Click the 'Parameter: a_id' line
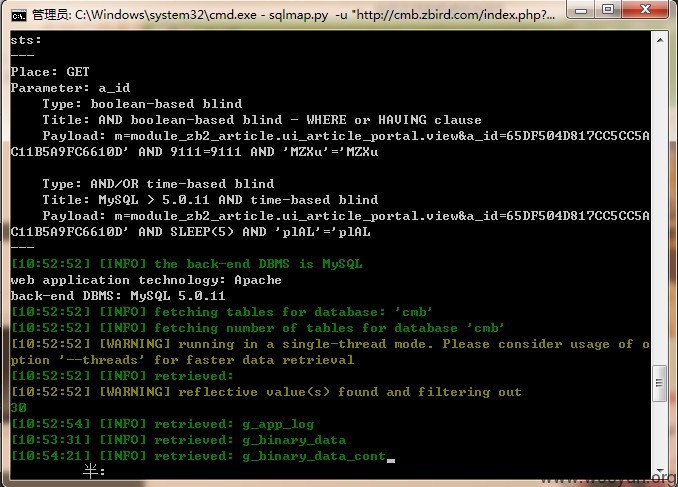The width and height of the screenshot is (678, 487). click(70, 88)
